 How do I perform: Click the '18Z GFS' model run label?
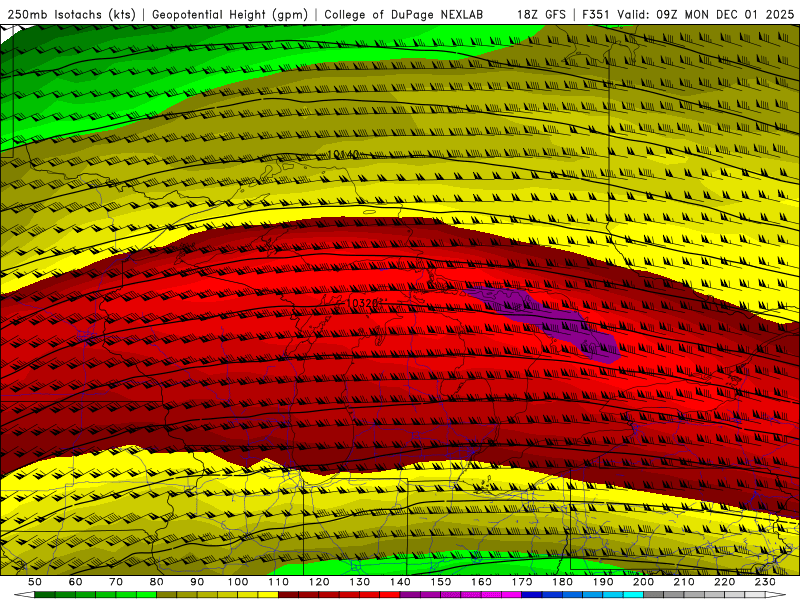coord(541,15)
